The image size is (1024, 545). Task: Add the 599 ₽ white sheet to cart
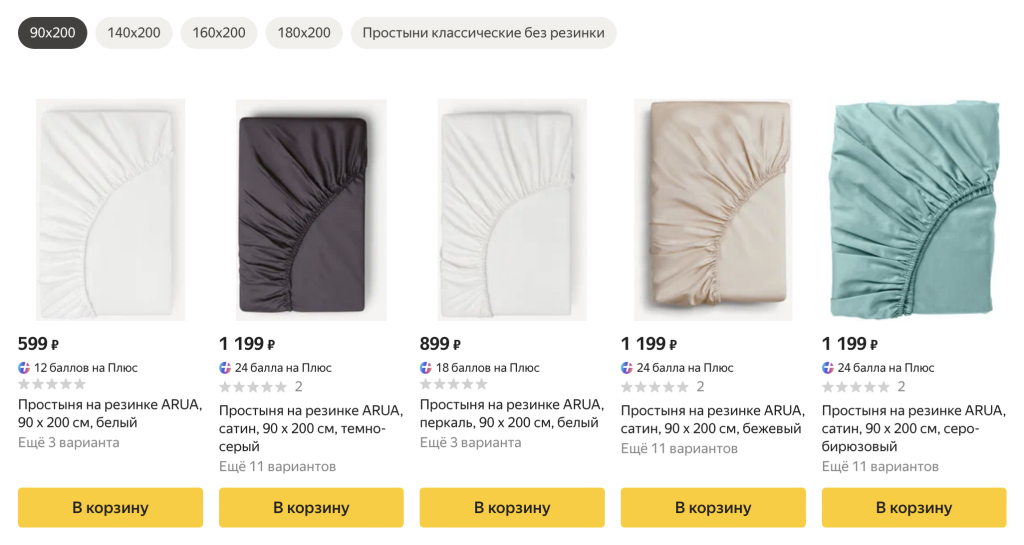click(110, 508)
